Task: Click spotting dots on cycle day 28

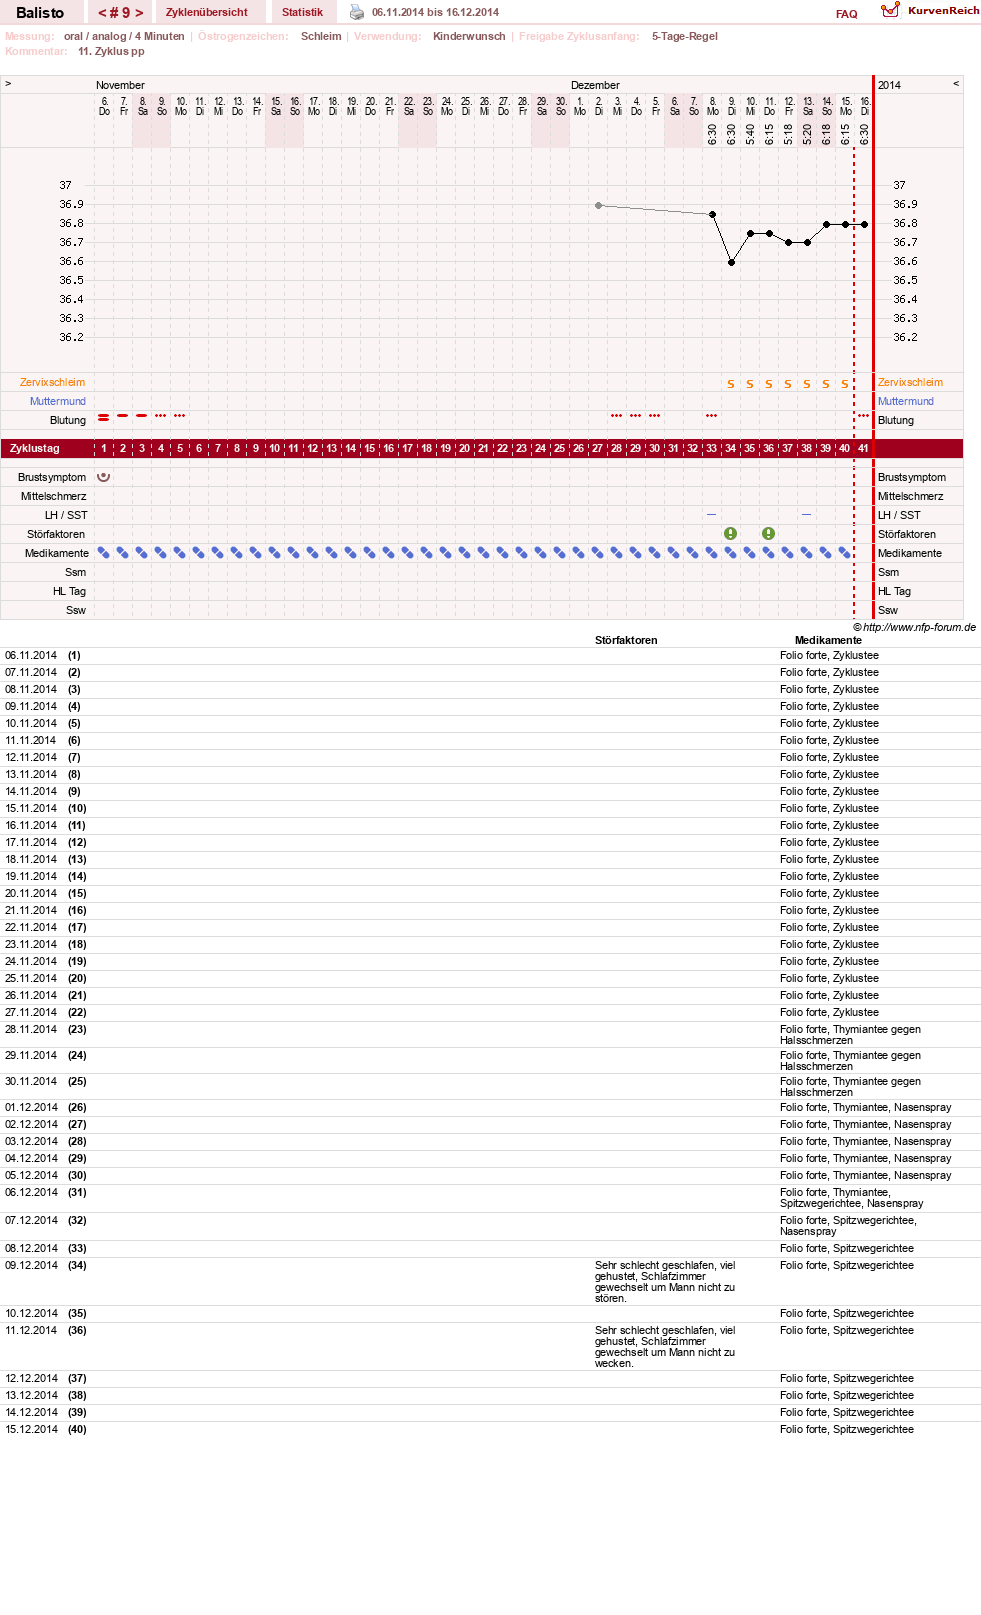Action: pyautogui.click(x=617, y=415)
